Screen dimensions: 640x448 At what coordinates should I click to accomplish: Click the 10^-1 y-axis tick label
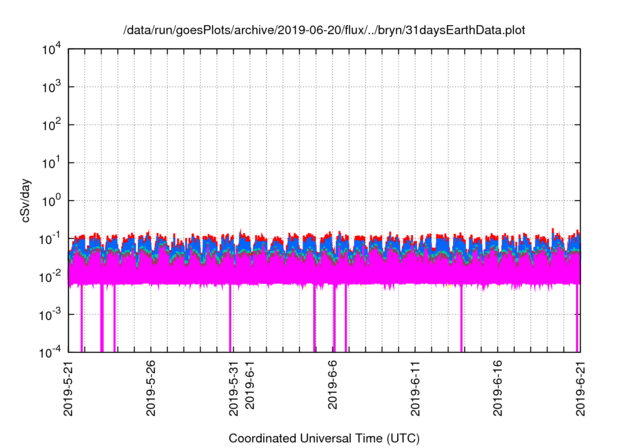click(50, 239)
